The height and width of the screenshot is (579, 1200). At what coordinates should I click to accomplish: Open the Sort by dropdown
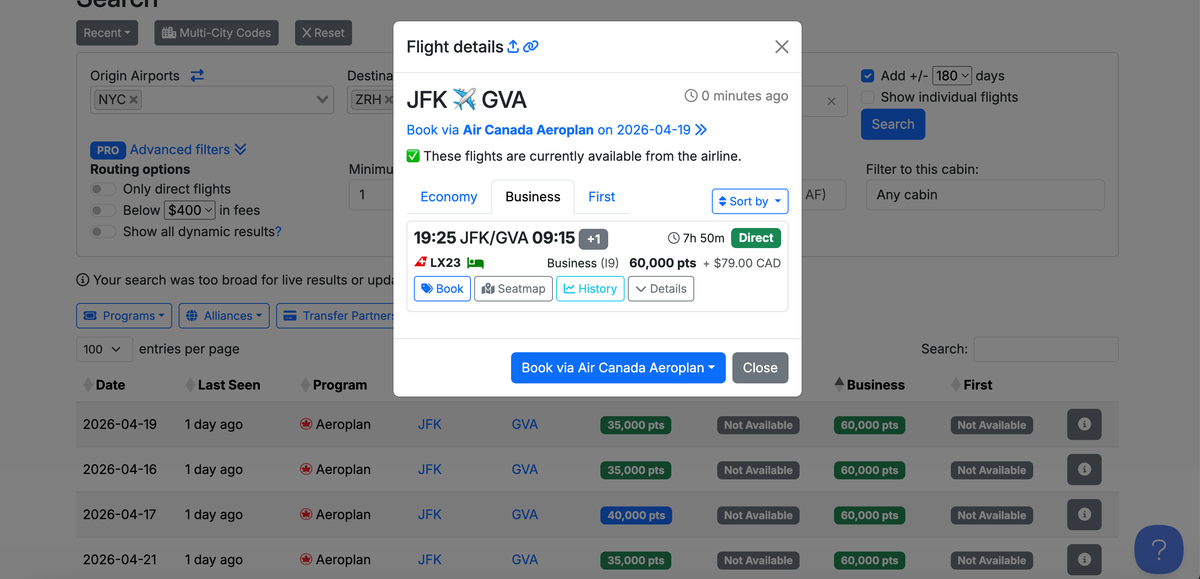[x=750, y=201]
